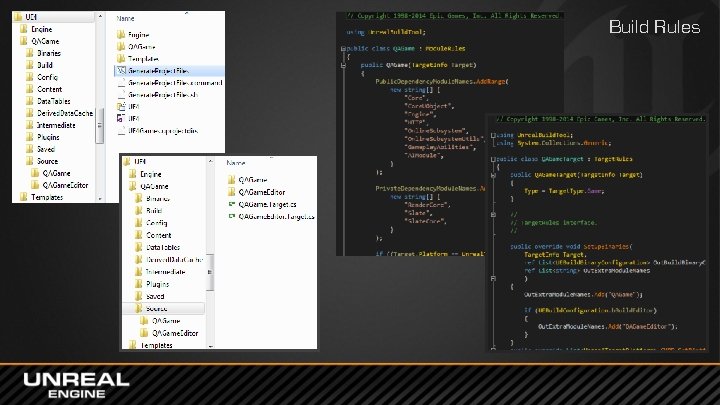Screen dimensions: 720x405
Task: Click the Name column header above QAGame.Target.cs
Action: (236, 163)
